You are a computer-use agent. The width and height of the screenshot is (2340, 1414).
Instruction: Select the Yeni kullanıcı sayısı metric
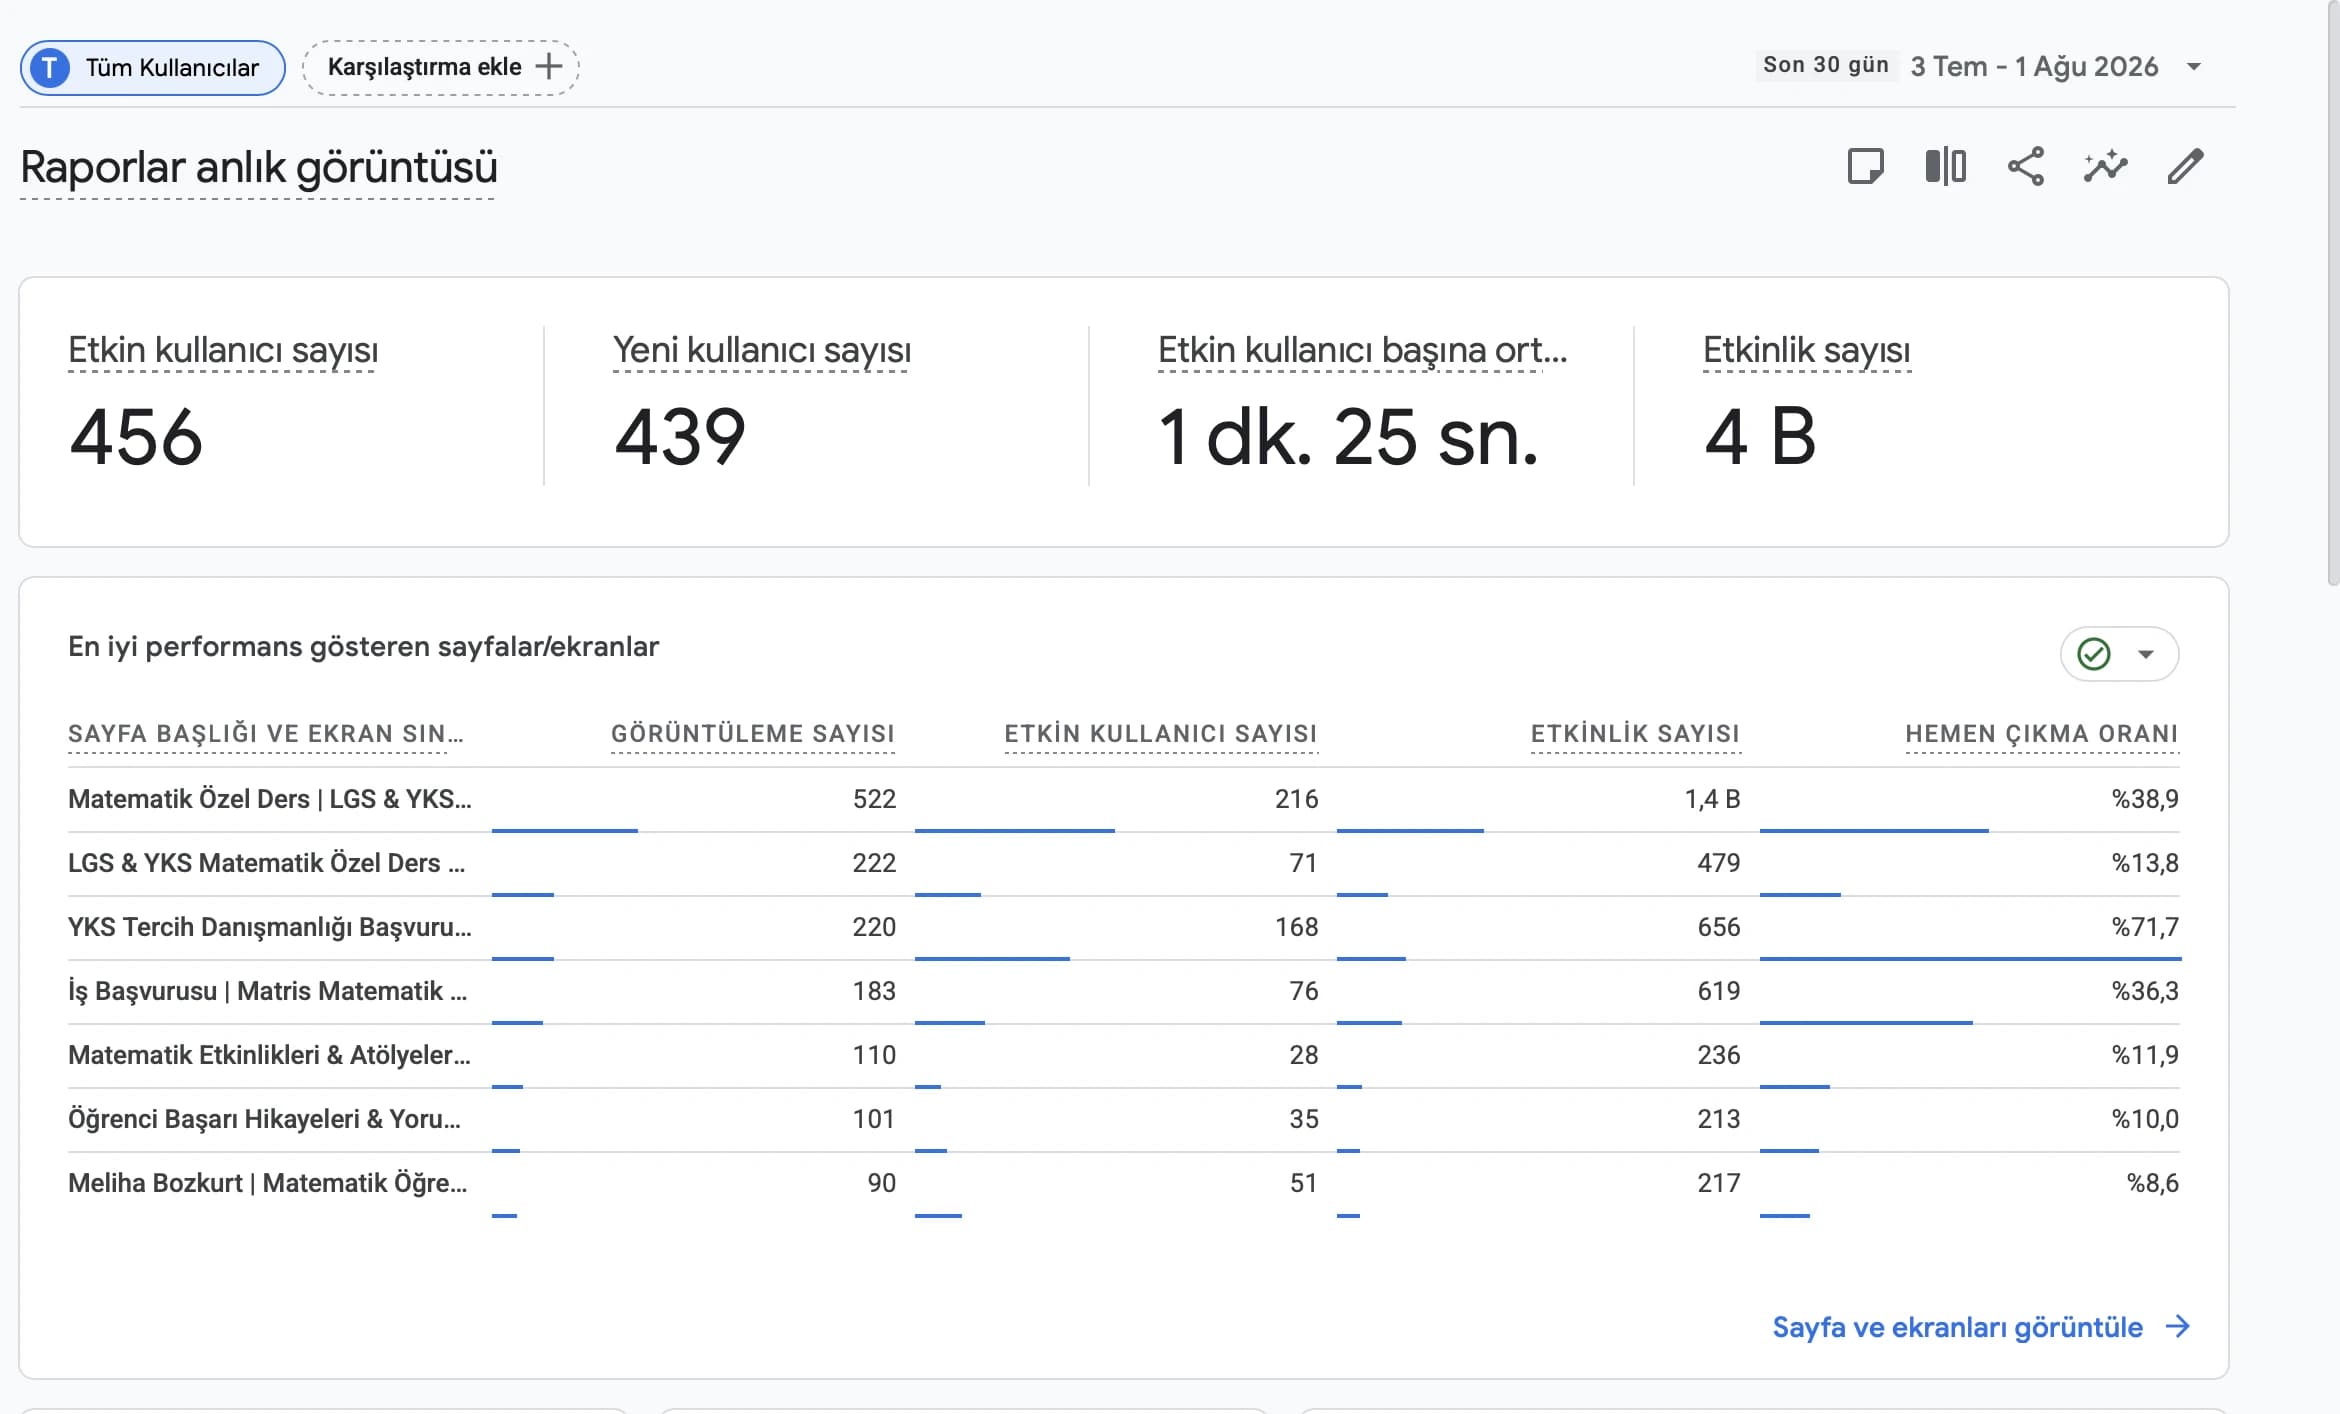point(762,351)
